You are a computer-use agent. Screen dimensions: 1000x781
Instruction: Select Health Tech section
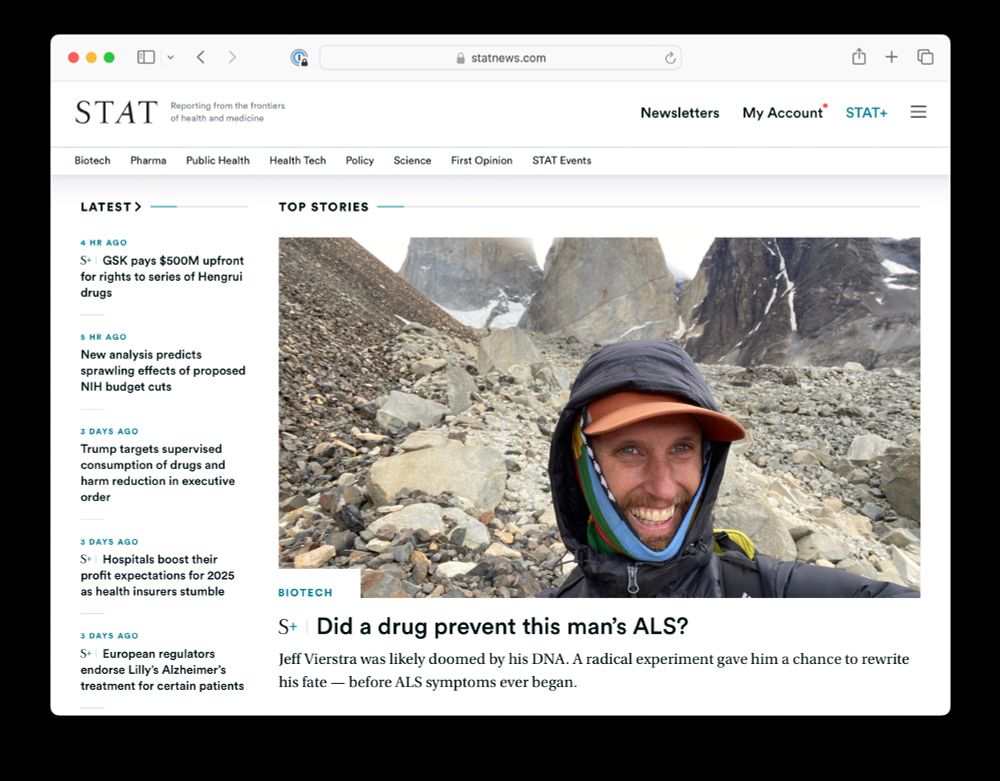pyautogui.click(x=297, y=161)
